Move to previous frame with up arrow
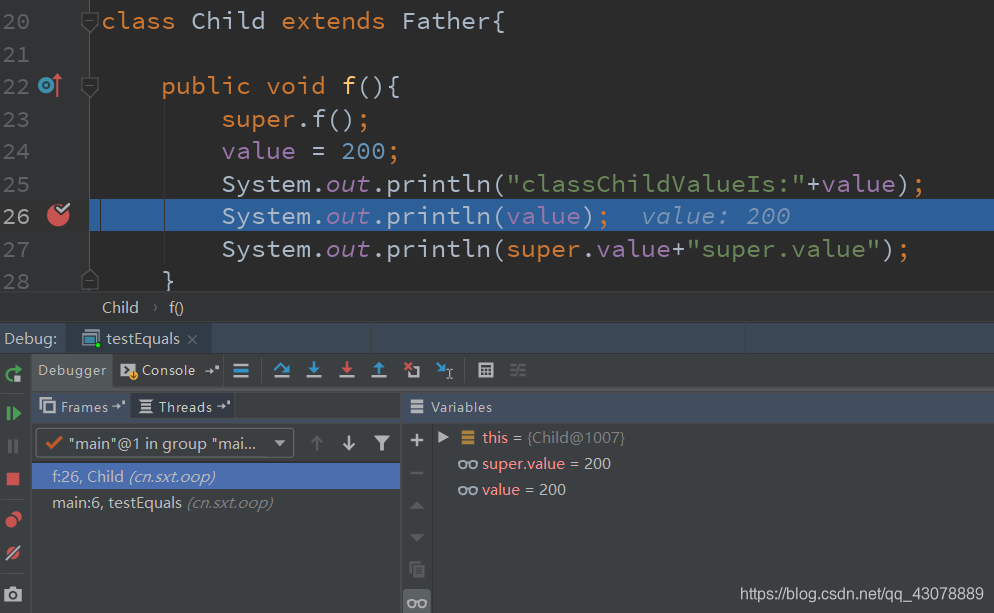 click(316, 443)
